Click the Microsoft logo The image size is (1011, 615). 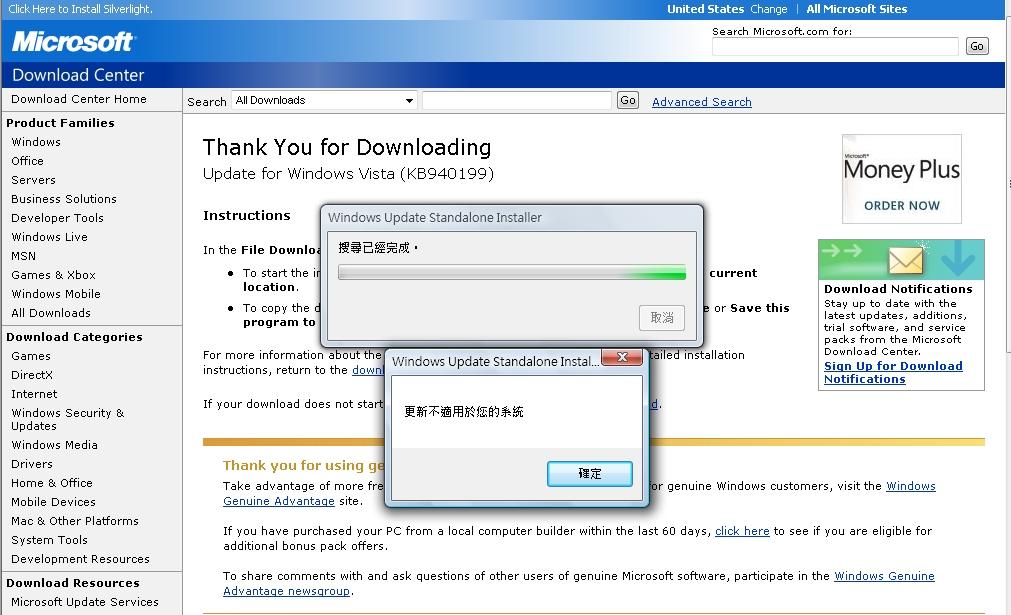point(72,42)
